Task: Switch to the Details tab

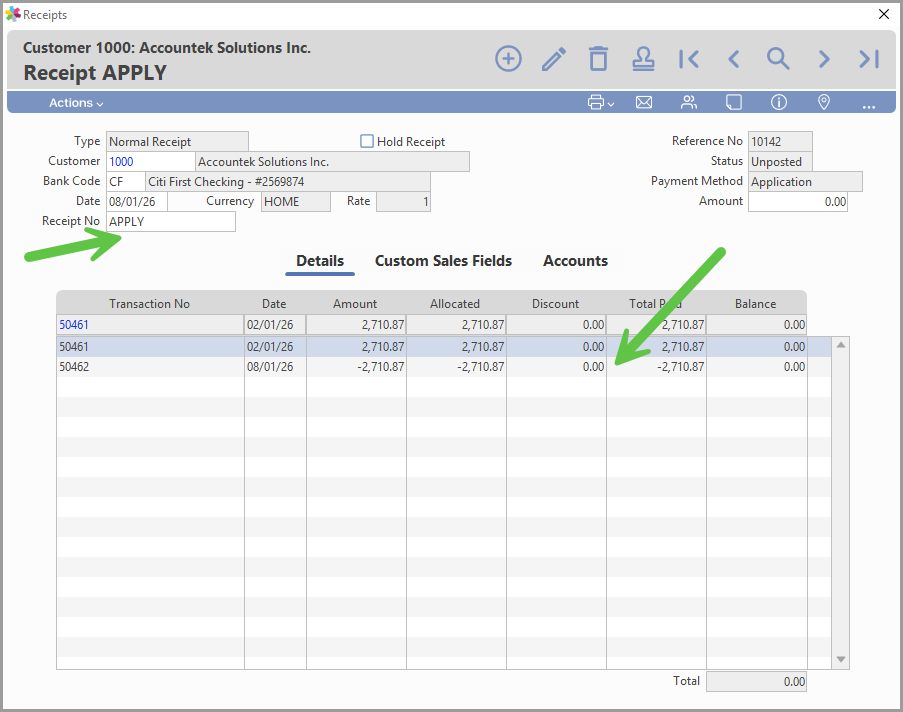Action: [320, 261]
